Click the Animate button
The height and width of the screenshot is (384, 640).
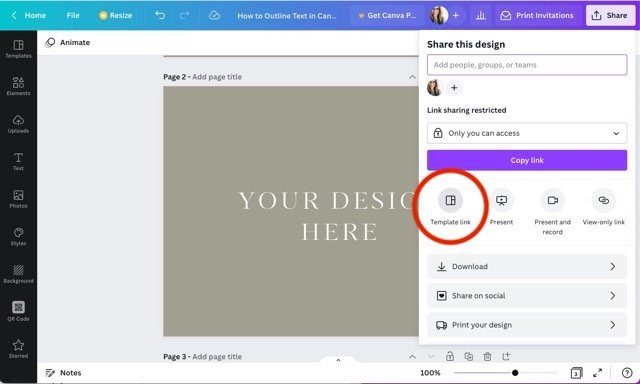[x=68, y=42]
